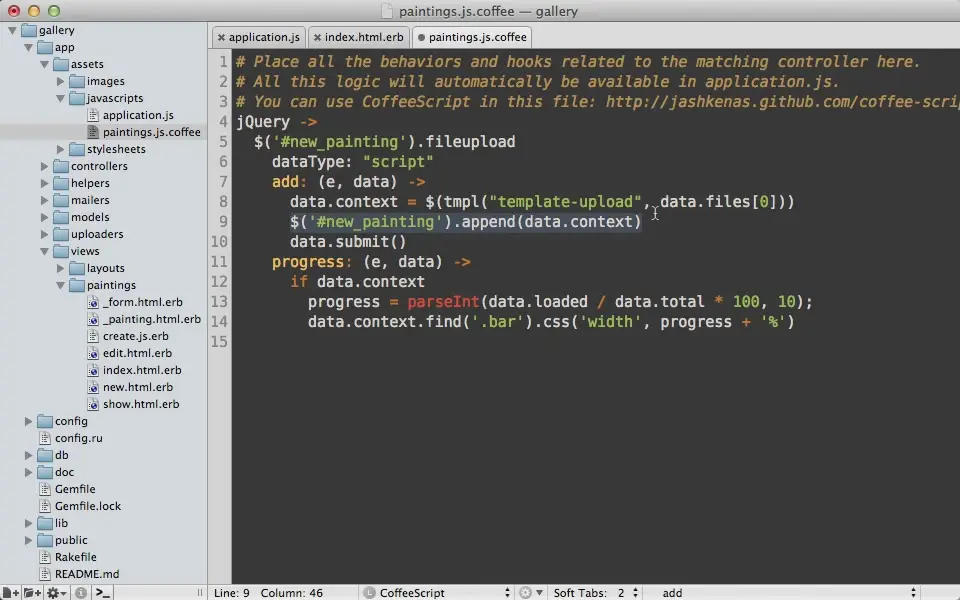Open the 'add' symbol dropdown in status bar
Image resolution: width=960 pixels, height=600 pixels.
789,593
